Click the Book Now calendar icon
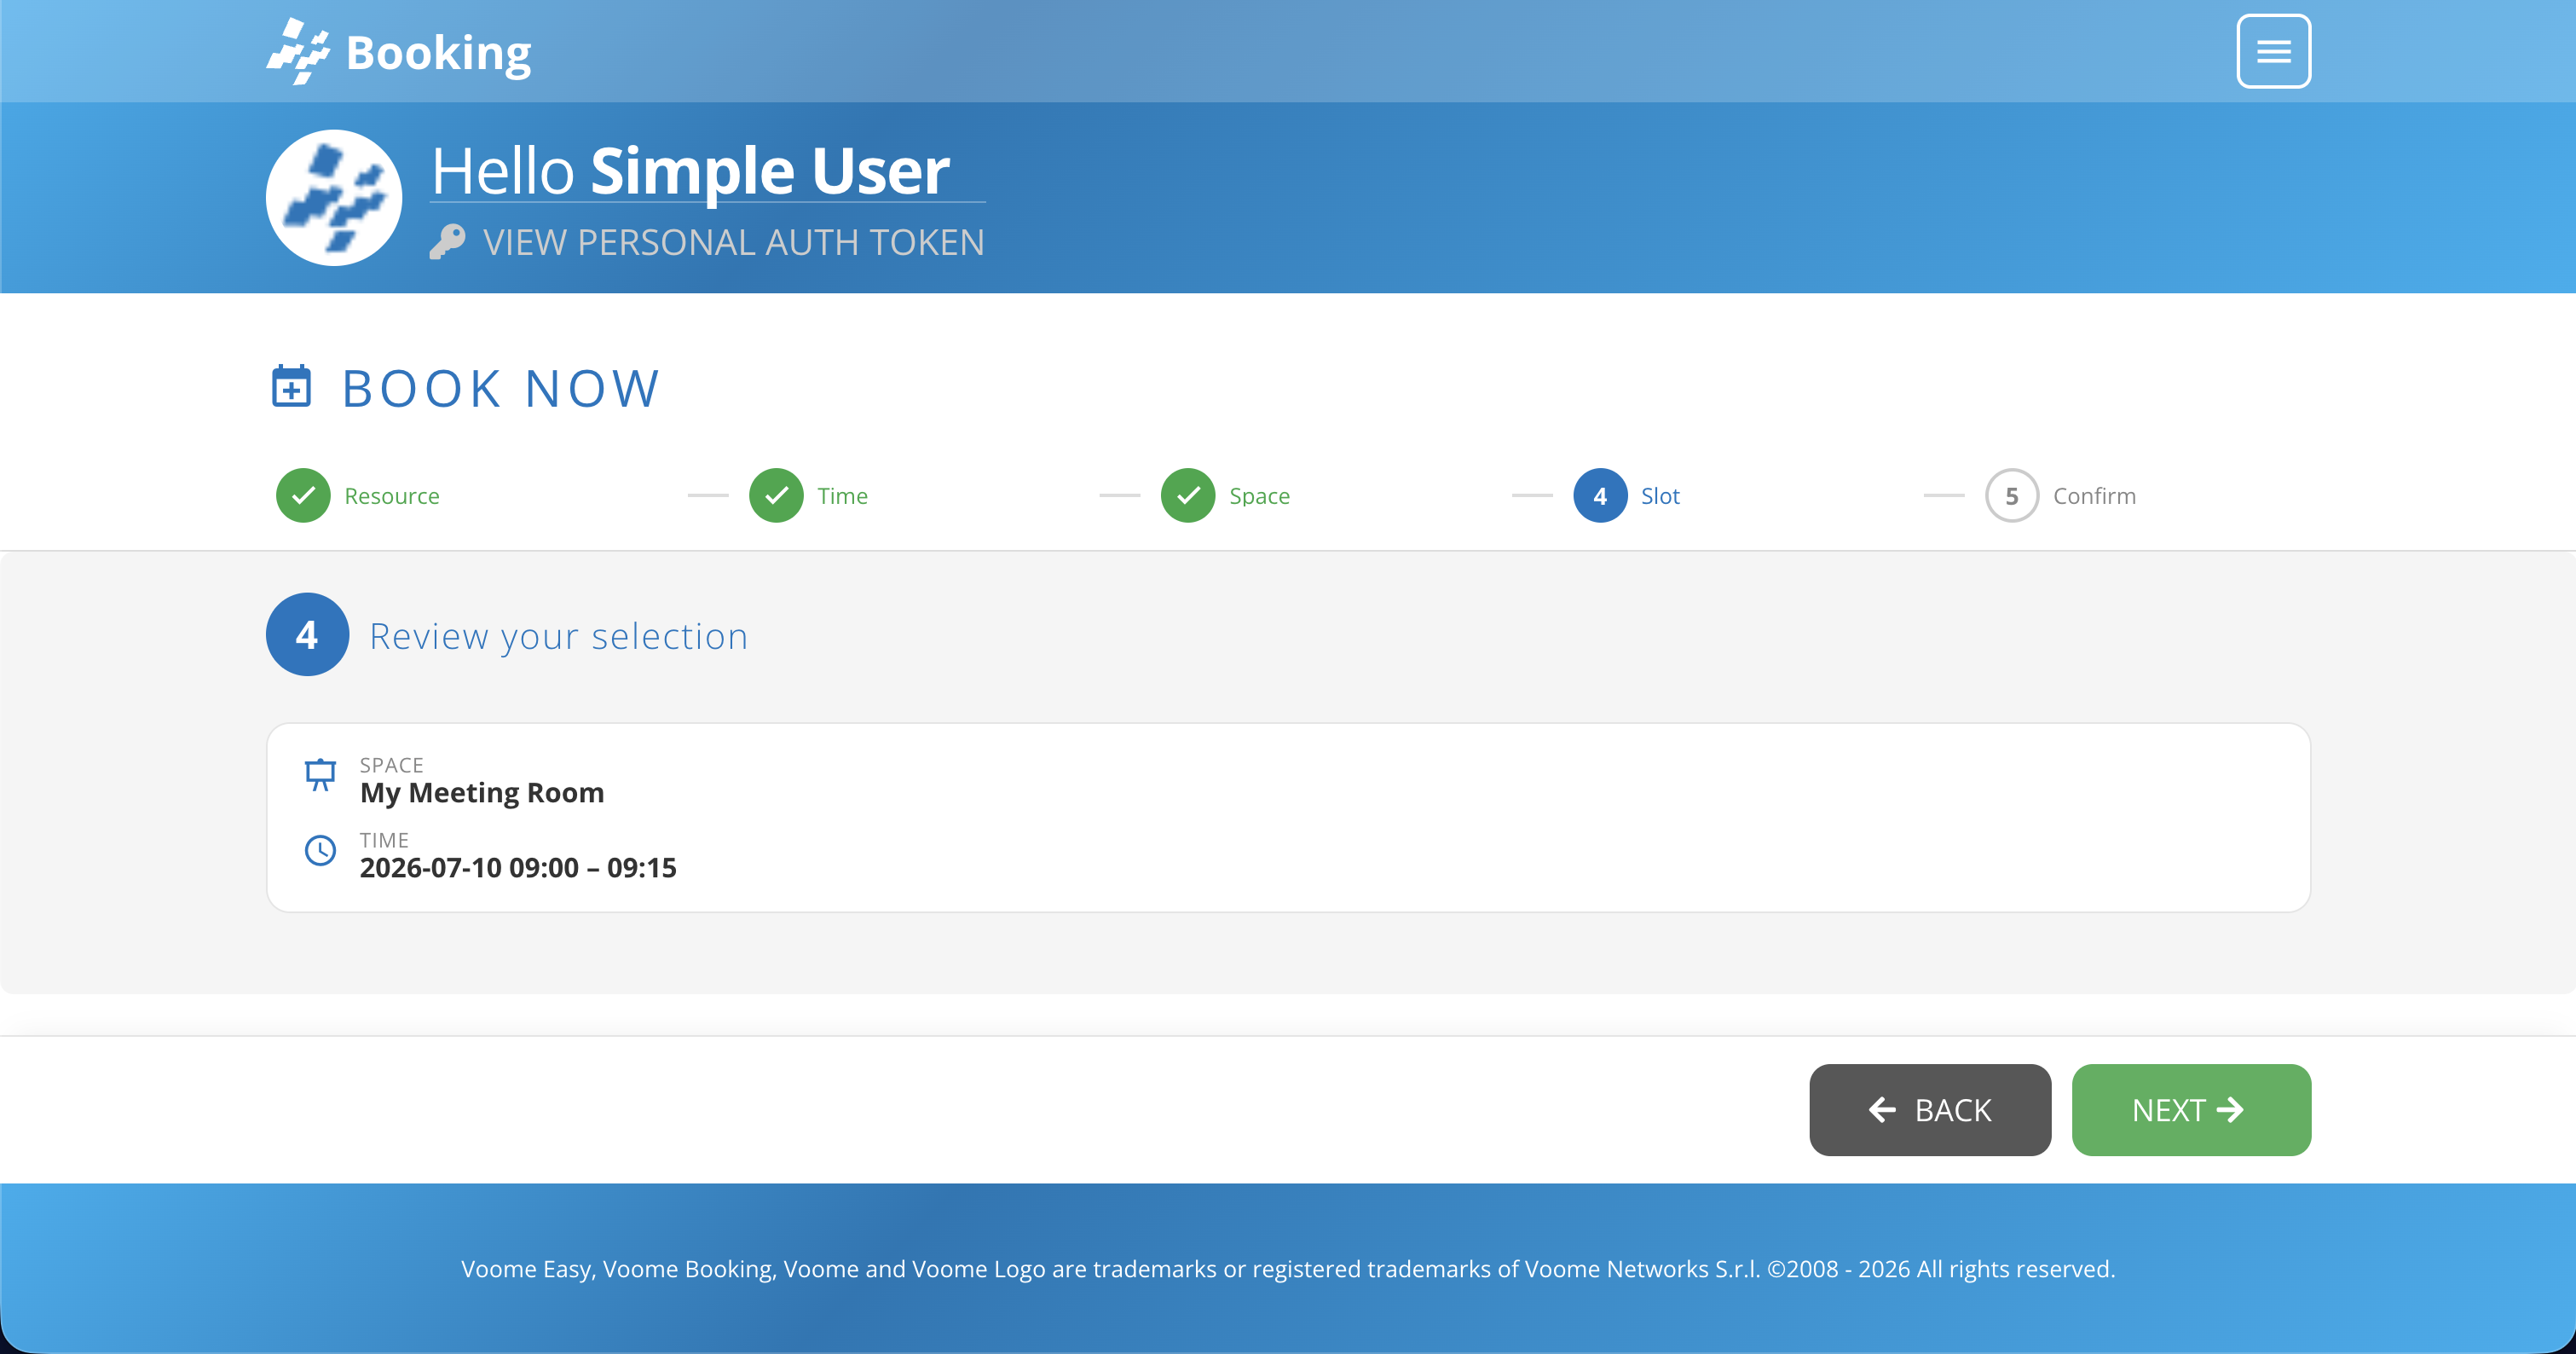The width and height of the screenshot is (2576, 1354). pyautogui.click(x=291, y=386)
